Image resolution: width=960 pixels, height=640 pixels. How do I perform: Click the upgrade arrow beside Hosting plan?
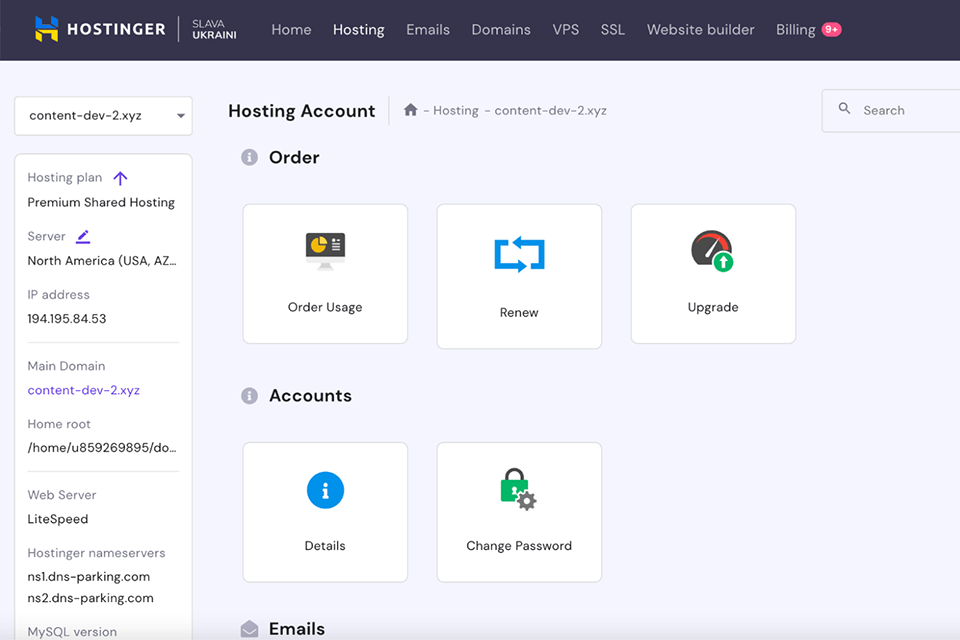tap(120, 178)
